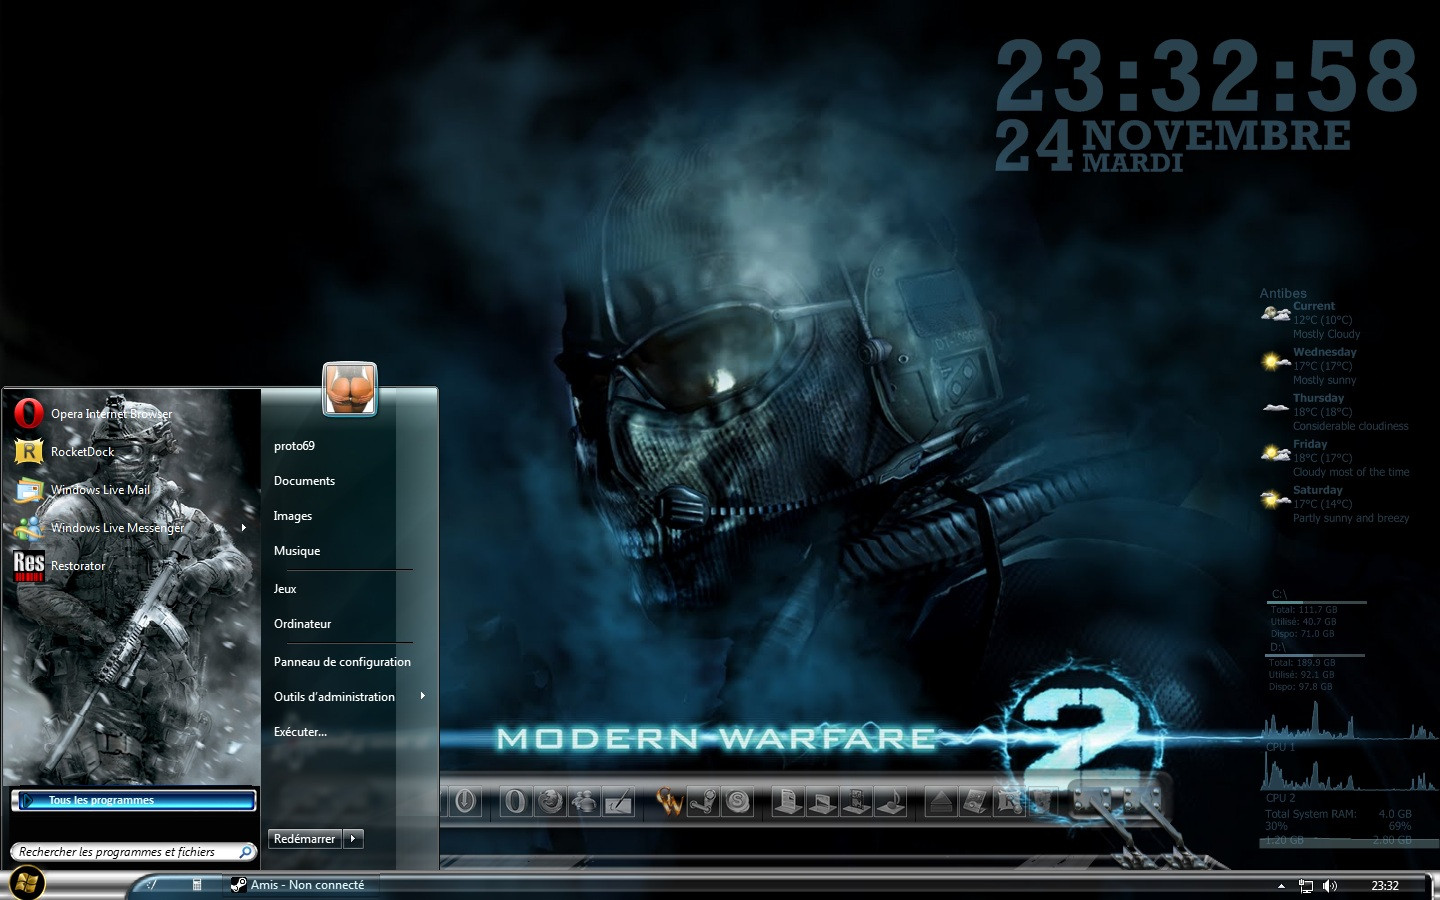
Task: Open the volume speaker tray icon
Action: pos(1329,885)
